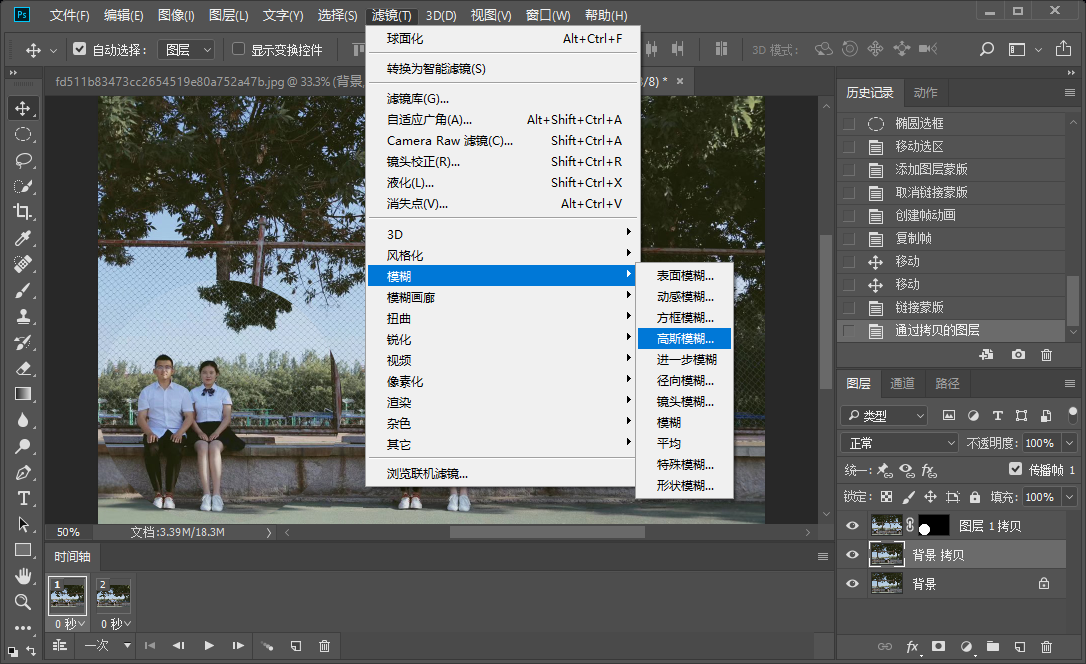Delete selected frame in timeline
1086x664 pixels.
[324, 646]
